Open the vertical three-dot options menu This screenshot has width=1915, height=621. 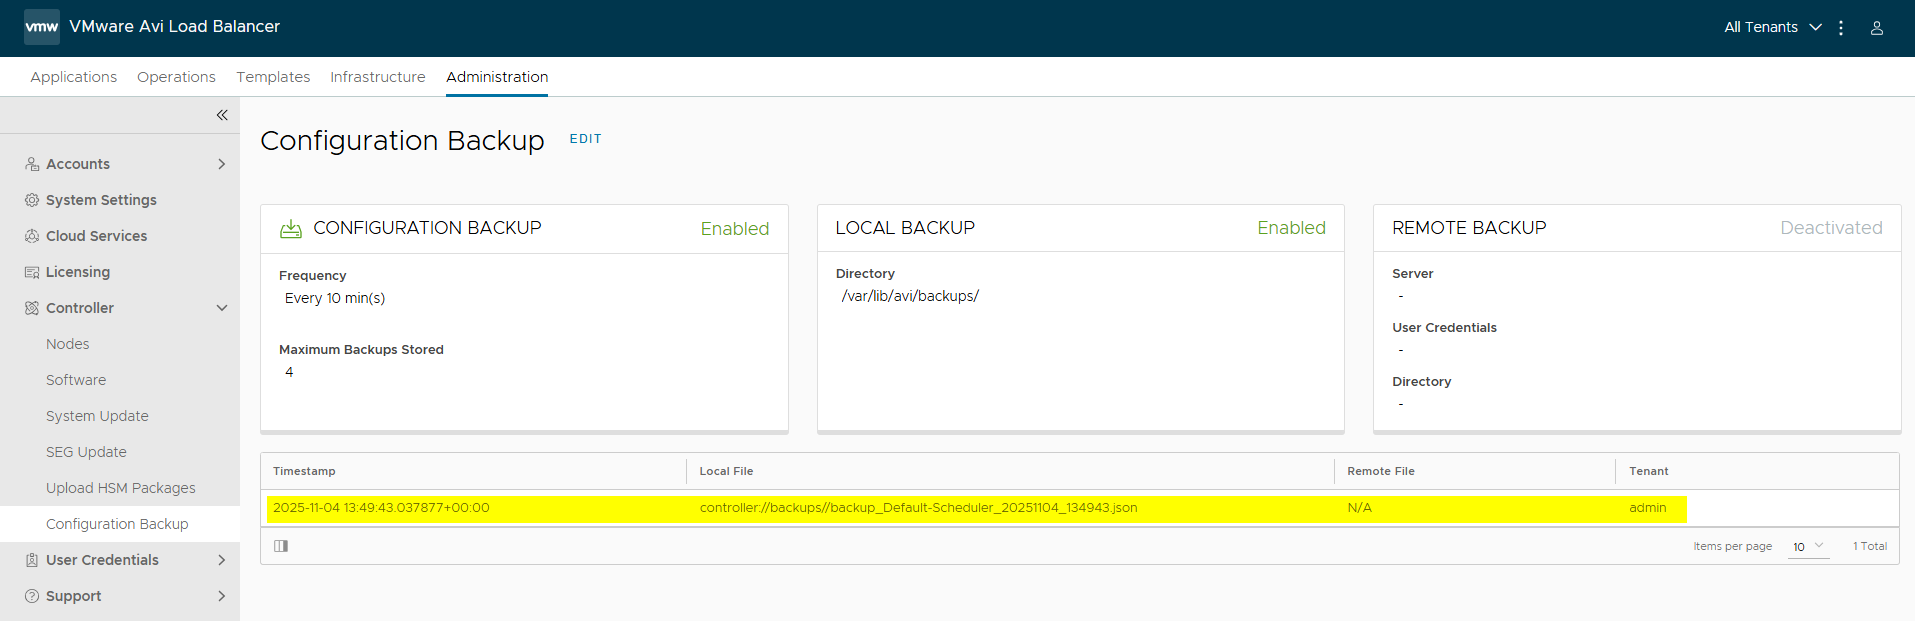[1840, 28]
